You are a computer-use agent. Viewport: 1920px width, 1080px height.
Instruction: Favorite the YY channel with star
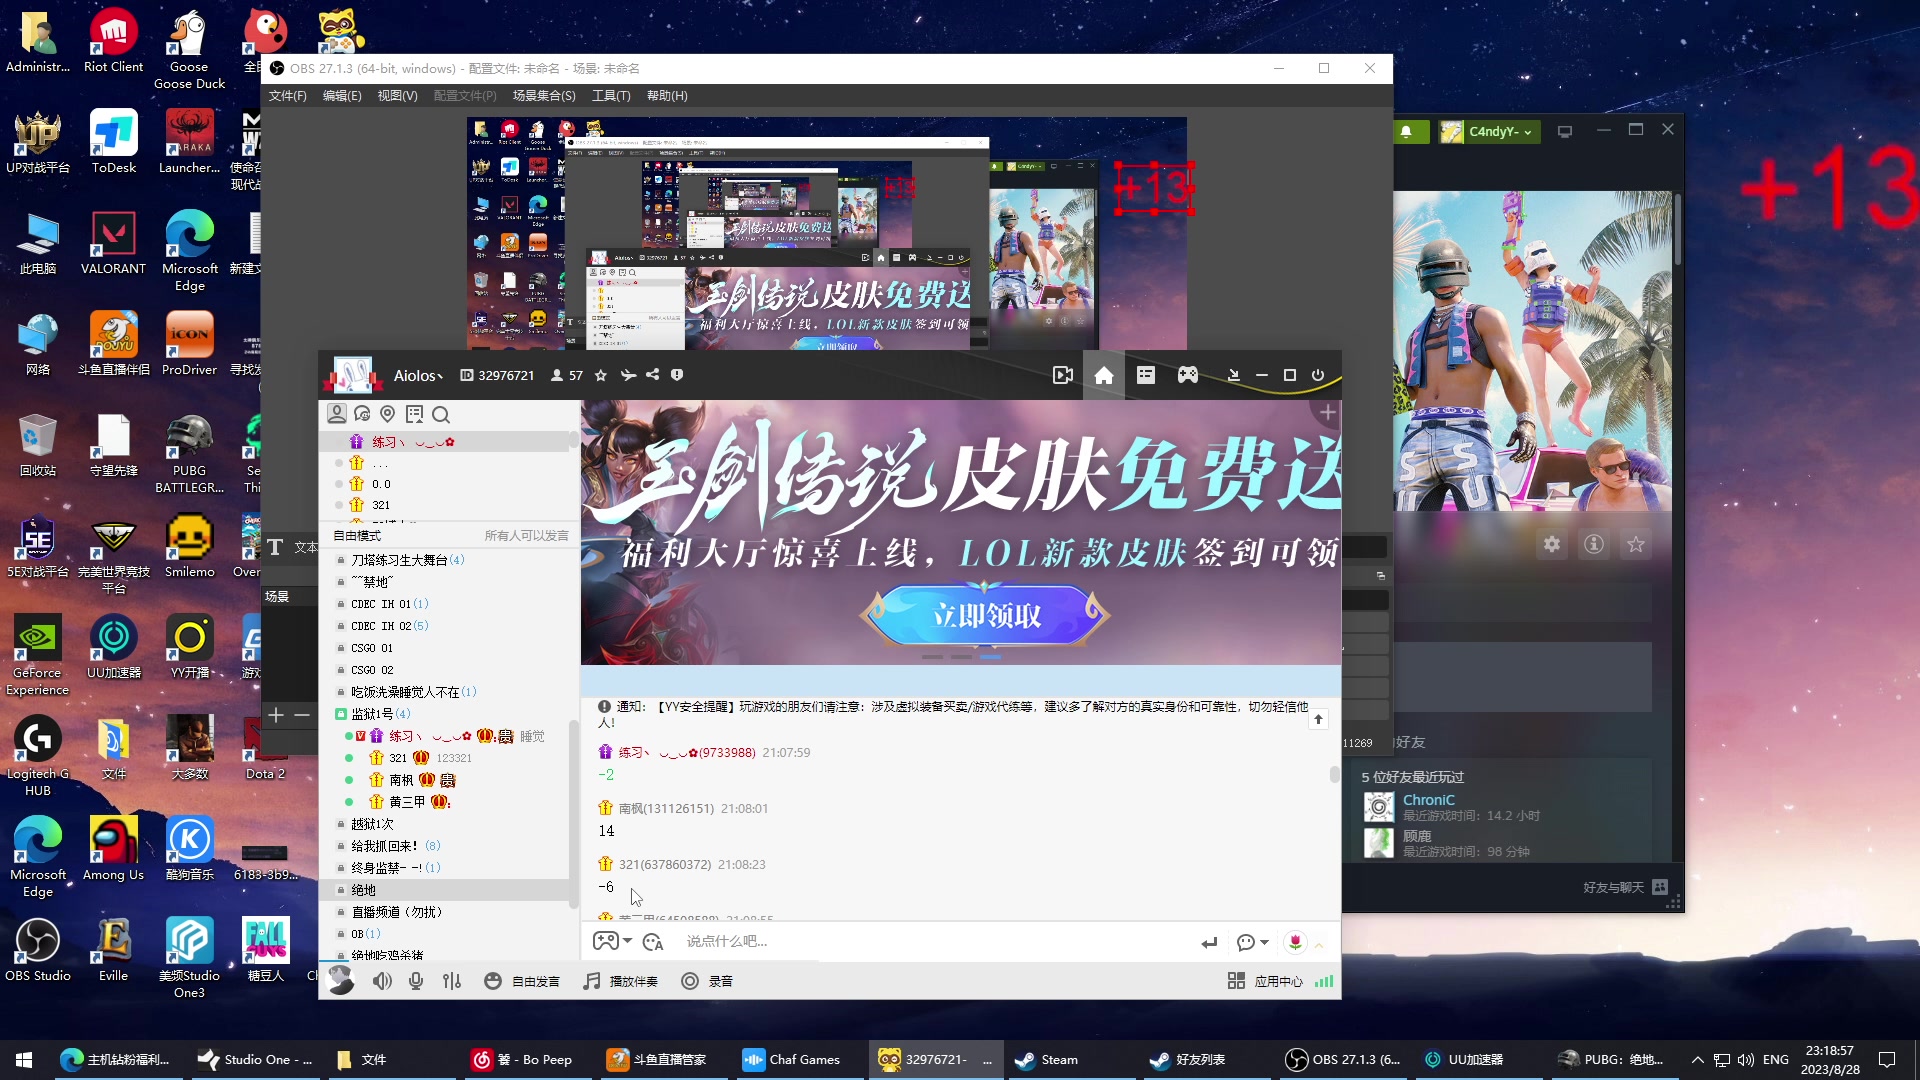click(x=600, y=375)
